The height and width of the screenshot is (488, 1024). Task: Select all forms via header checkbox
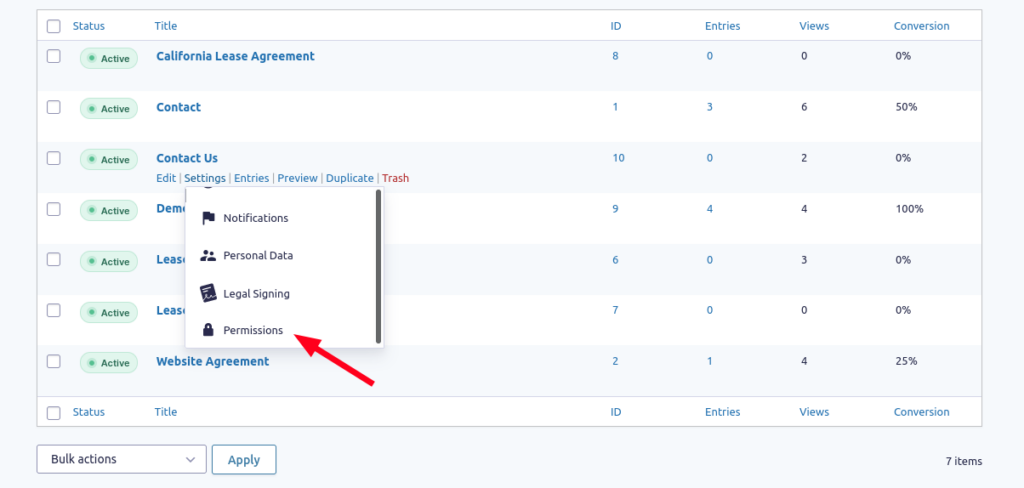[54, 26]
